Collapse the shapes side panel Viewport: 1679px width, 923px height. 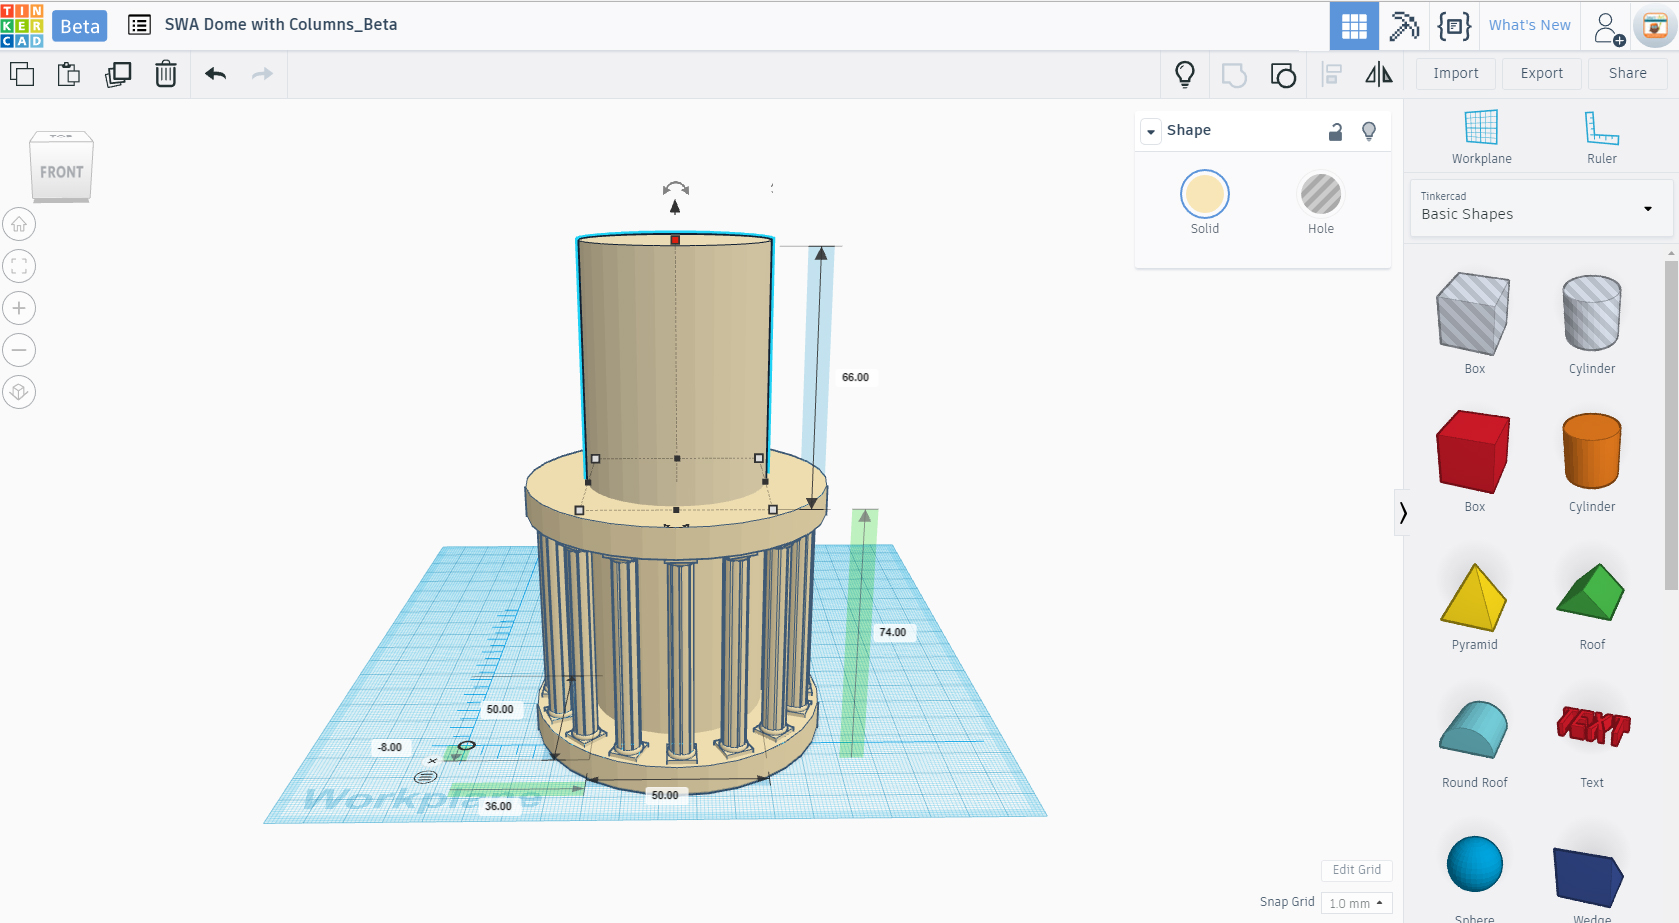[x=1403, y=513]
